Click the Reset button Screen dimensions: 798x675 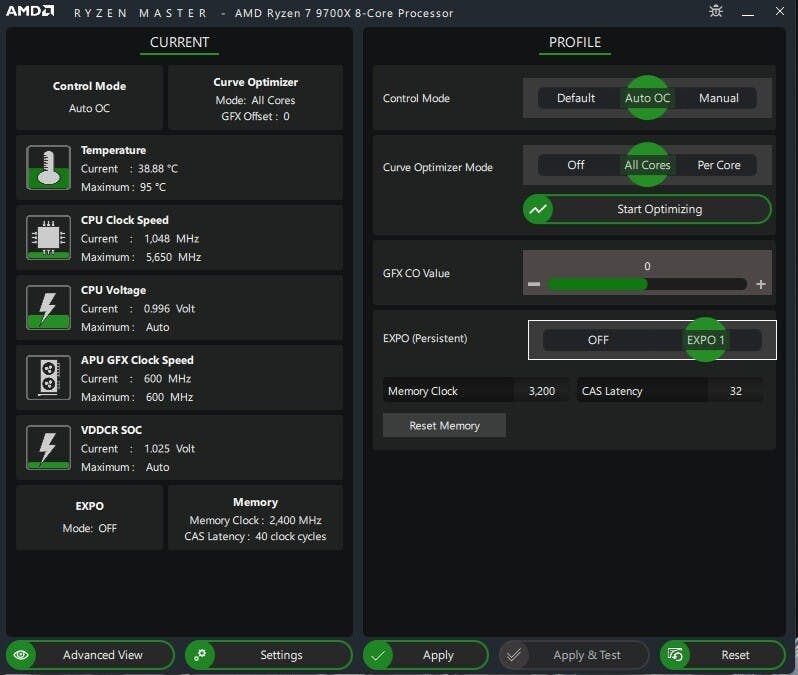click(x=723, y=655)
